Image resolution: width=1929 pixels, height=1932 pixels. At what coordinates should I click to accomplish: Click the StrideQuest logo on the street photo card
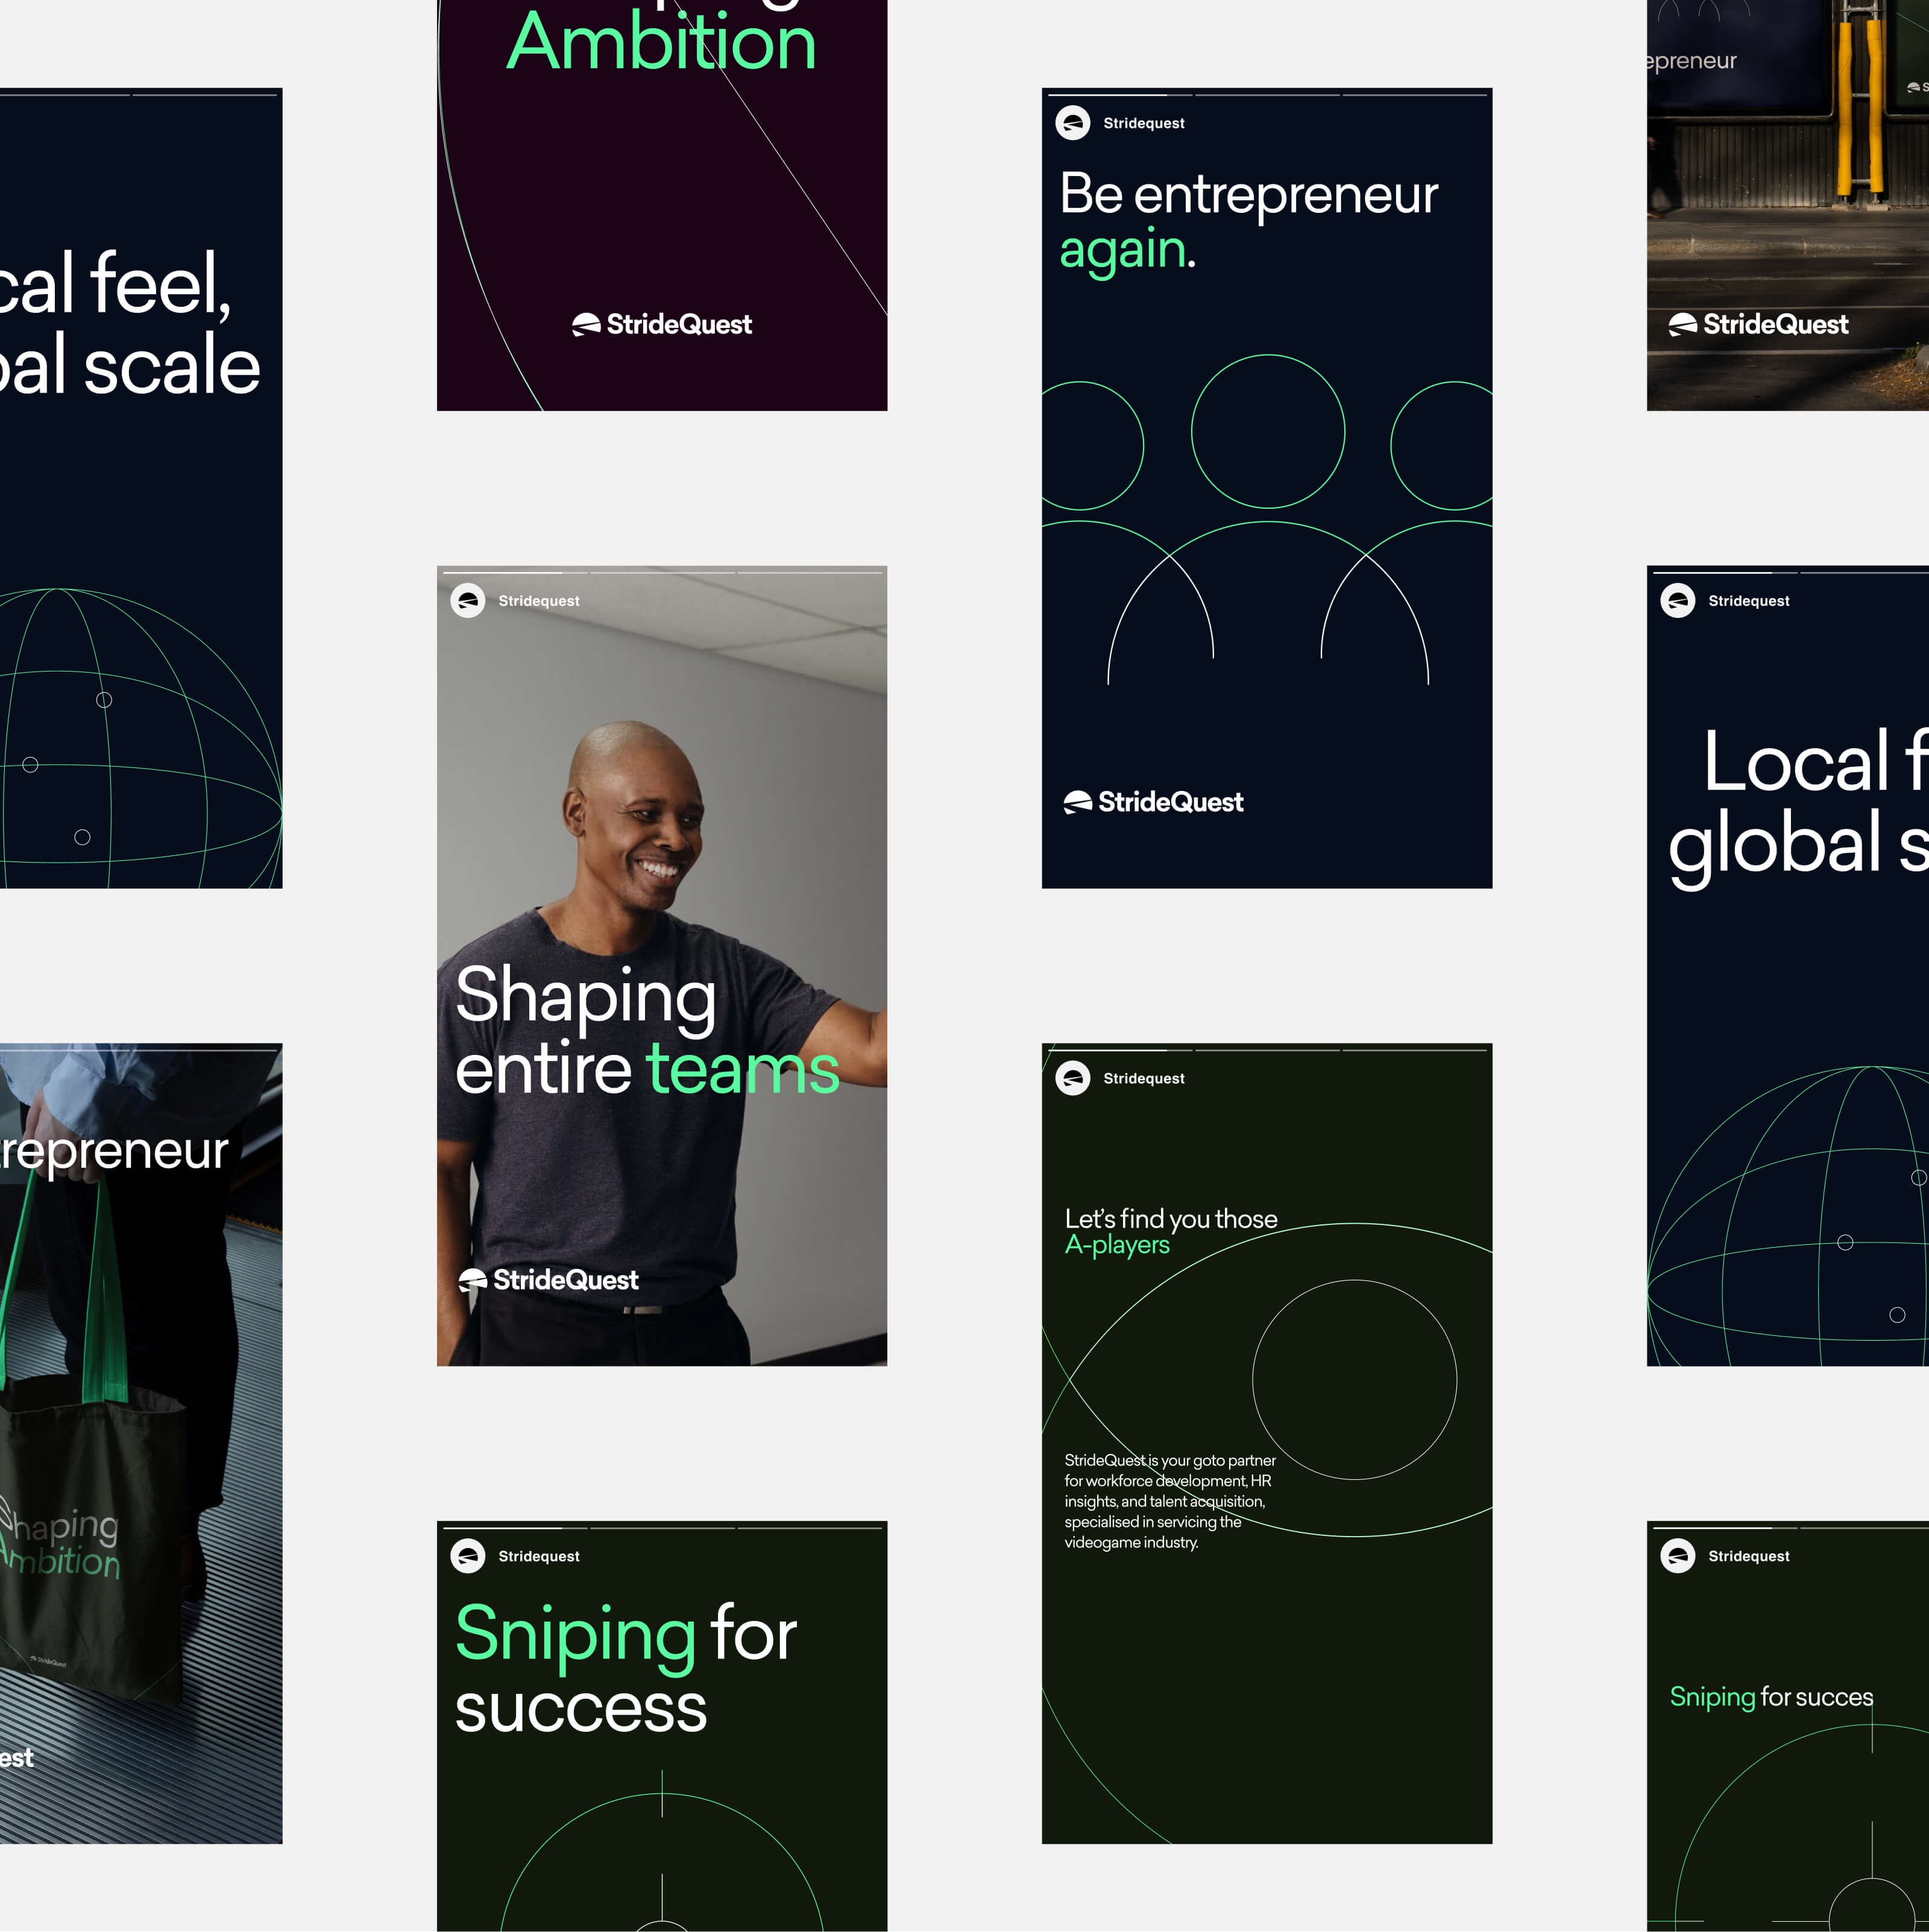click(x=1758, y=324)
